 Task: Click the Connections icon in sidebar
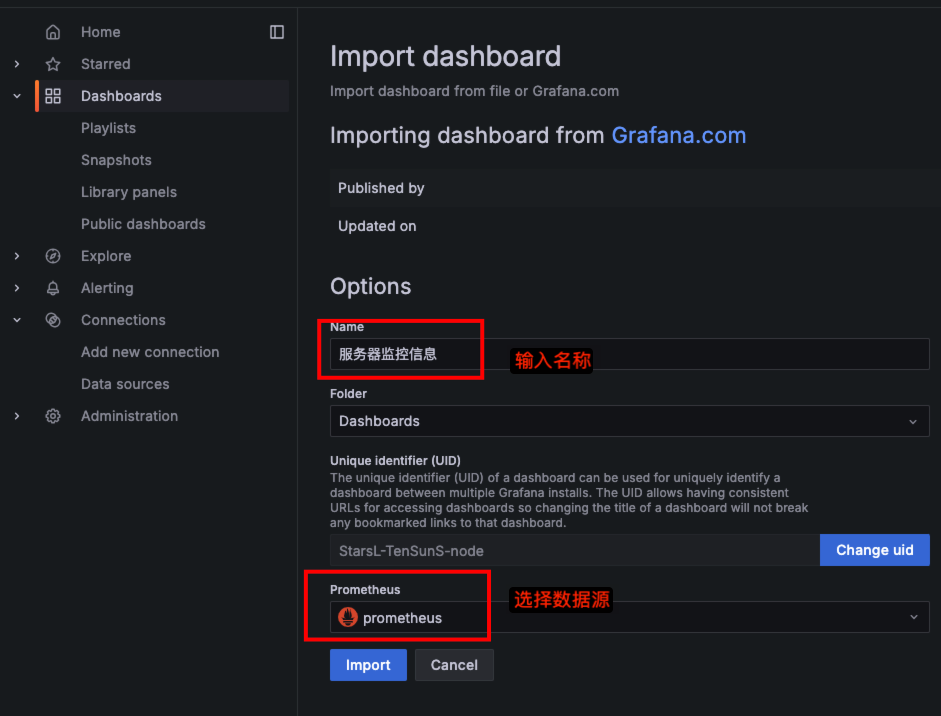tap(53, 320)
